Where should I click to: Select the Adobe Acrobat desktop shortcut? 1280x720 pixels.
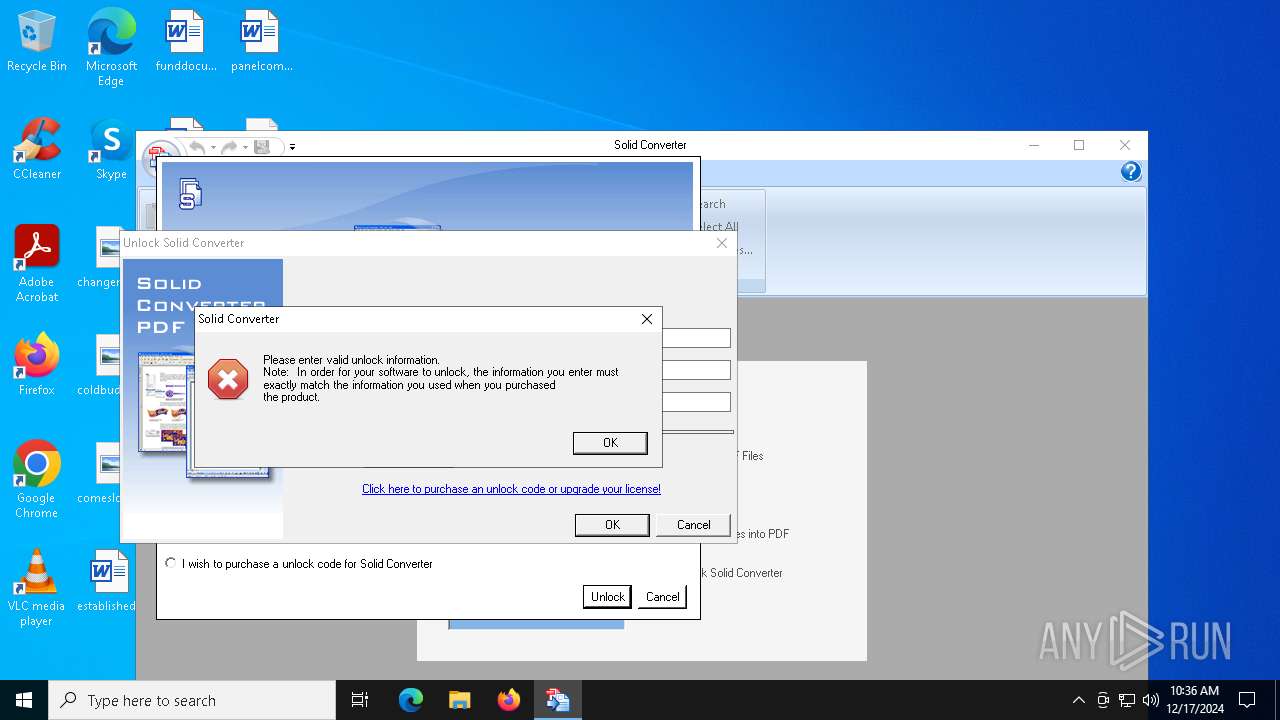click(x=37, y=264)
